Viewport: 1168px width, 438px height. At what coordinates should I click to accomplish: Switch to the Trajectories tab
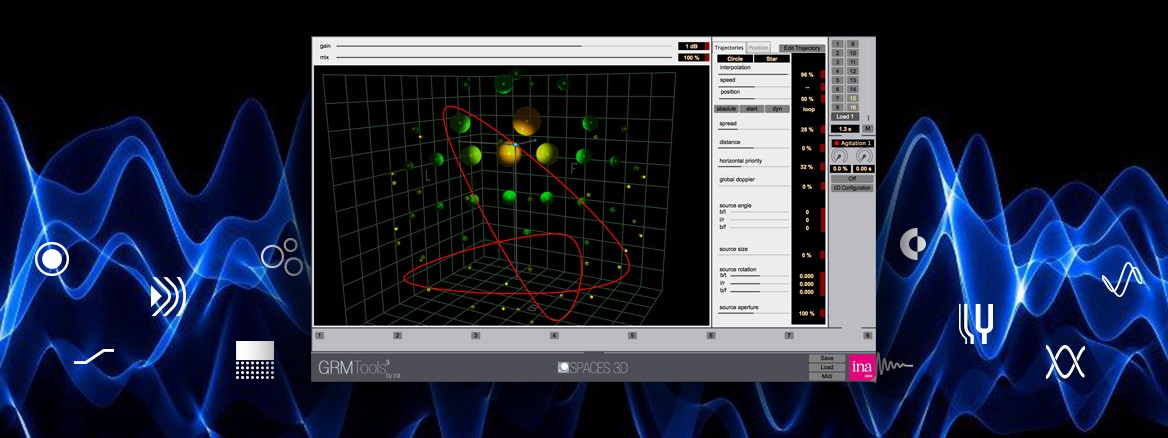[x=729, y=48]
